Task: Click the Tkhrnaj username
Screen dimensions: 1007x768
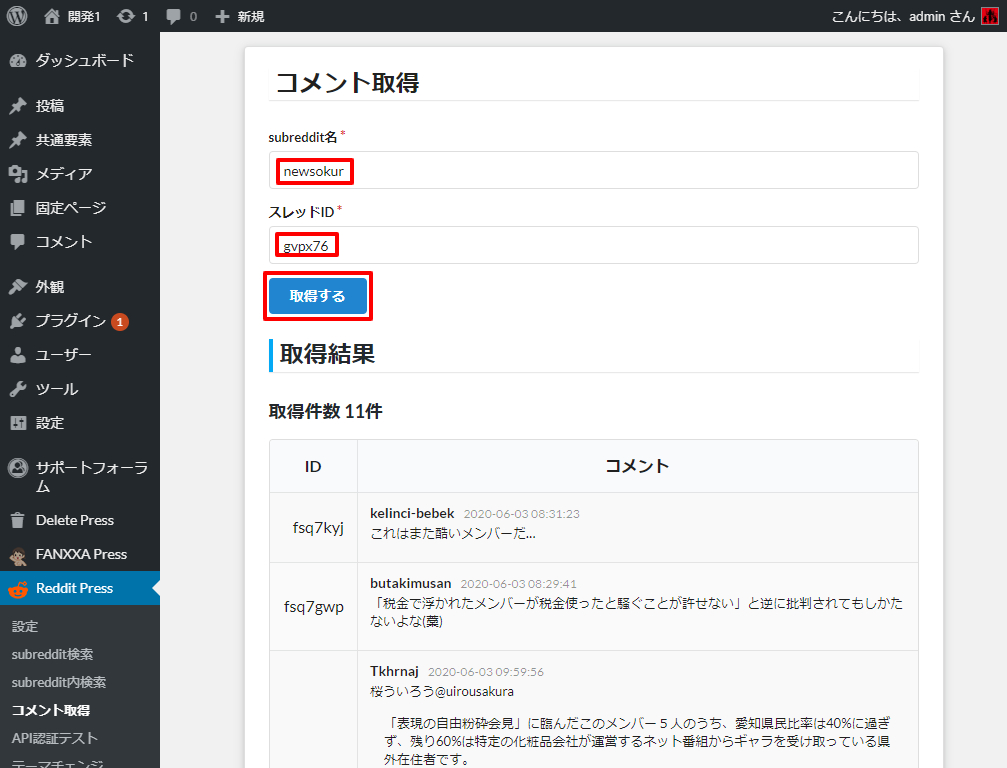Action: click(x=394, y=672)
